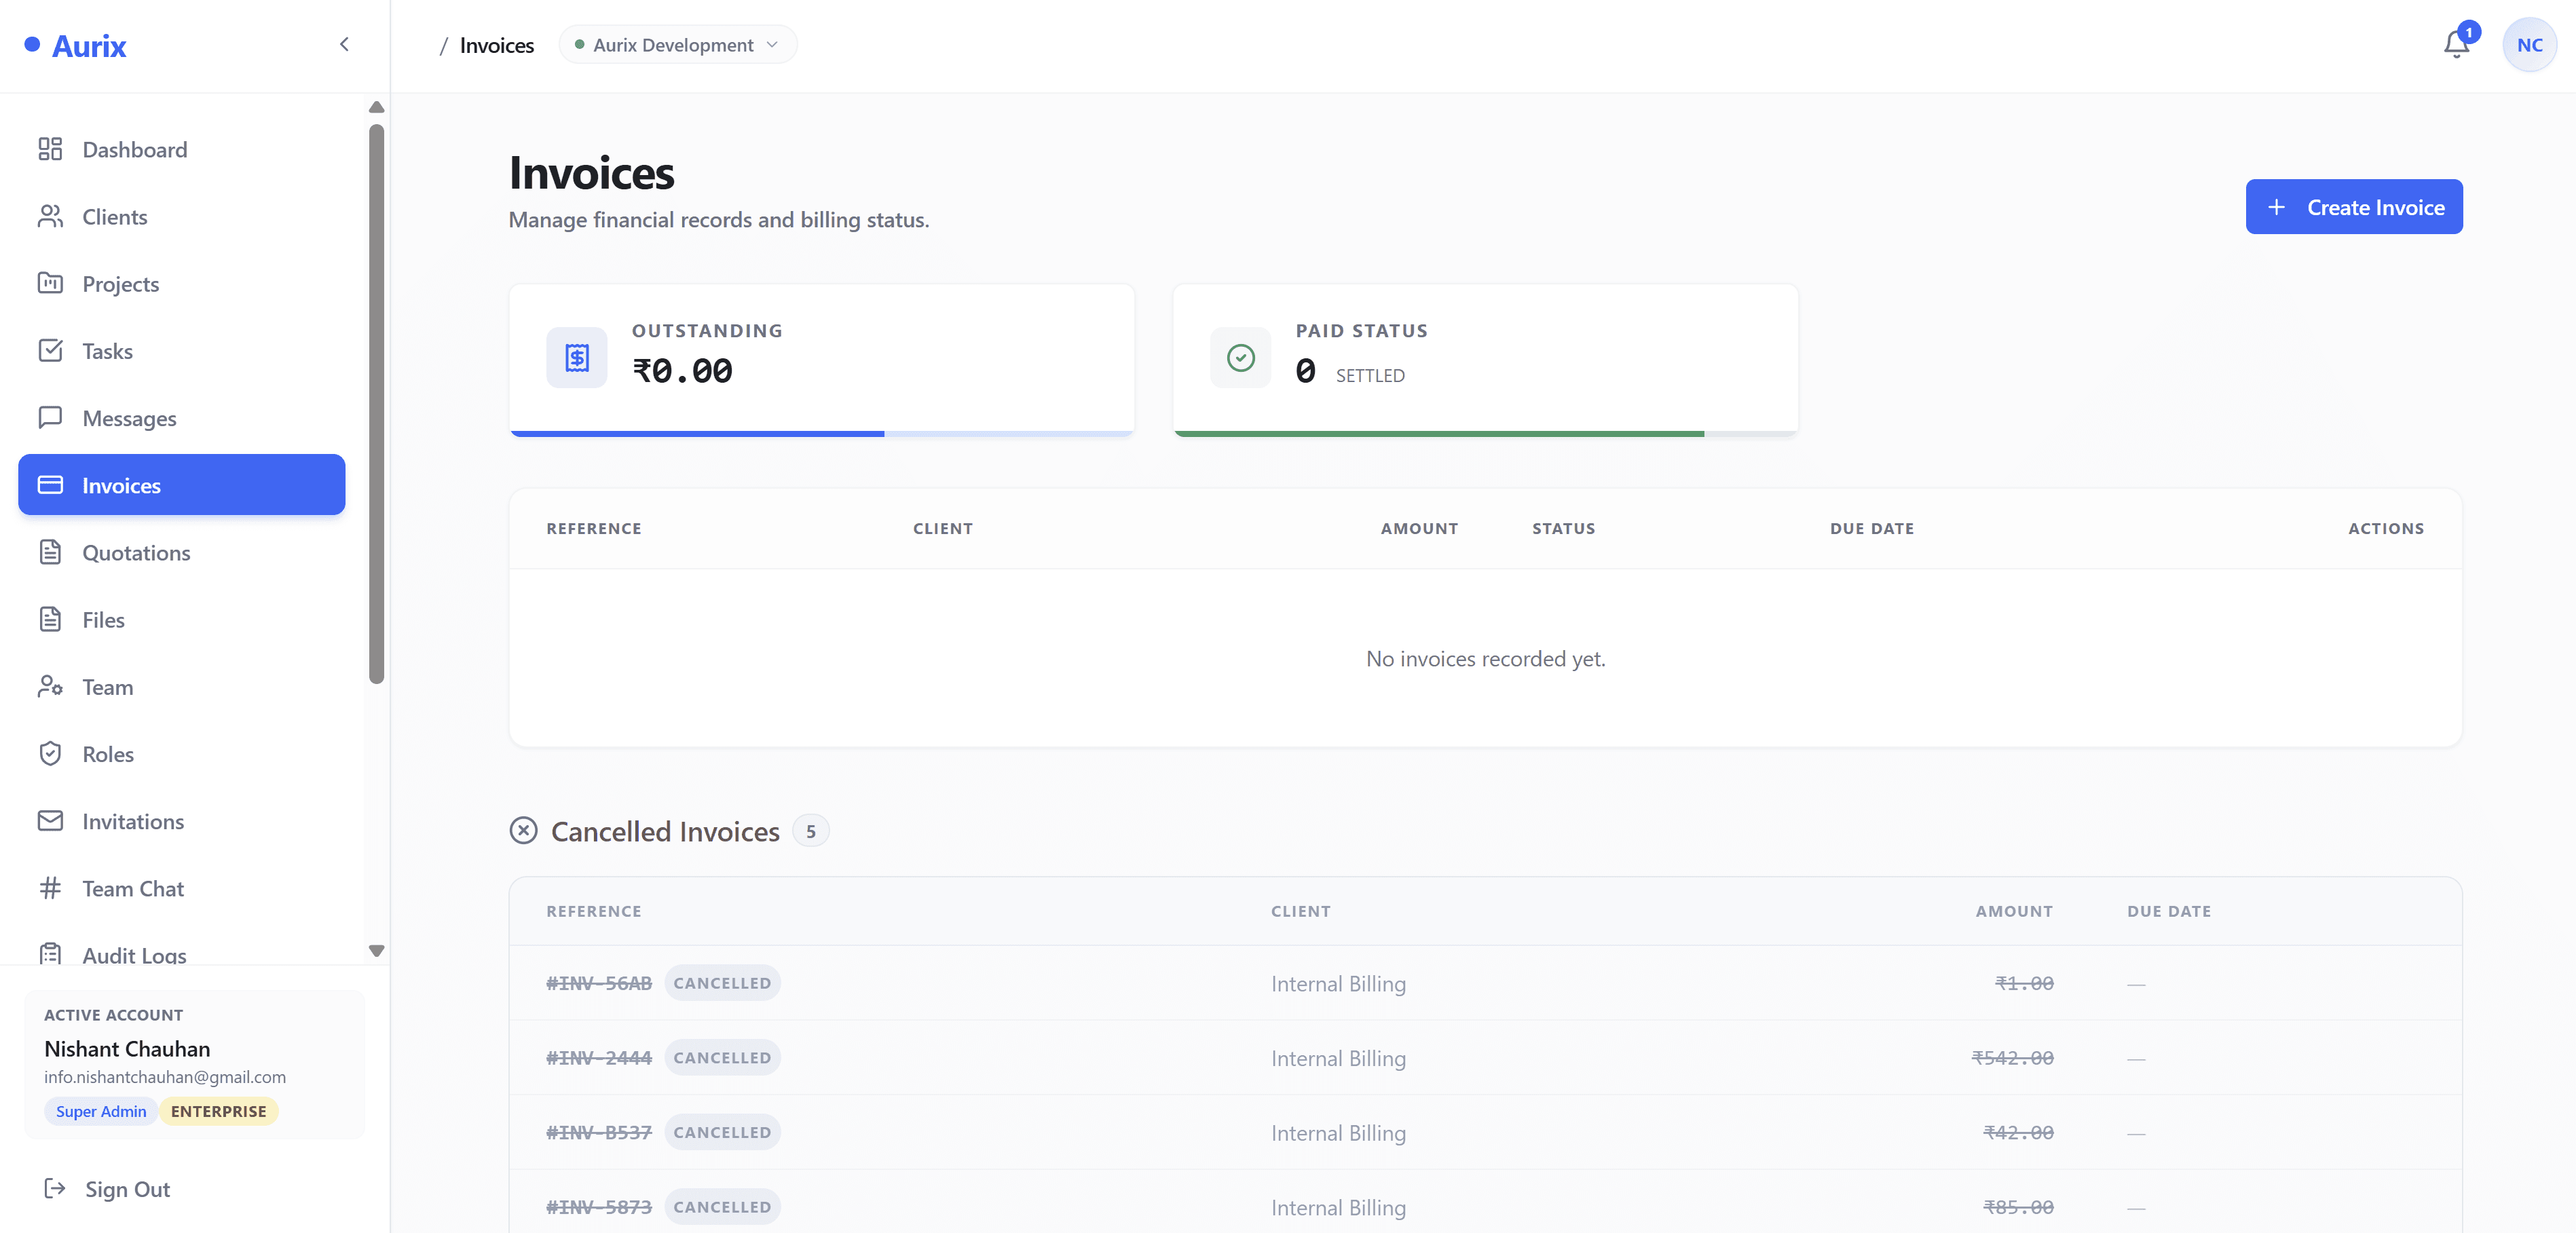Navigate to Tasks
The width and height of the screenshot is (2576, 1233).
tap(182, 350)
